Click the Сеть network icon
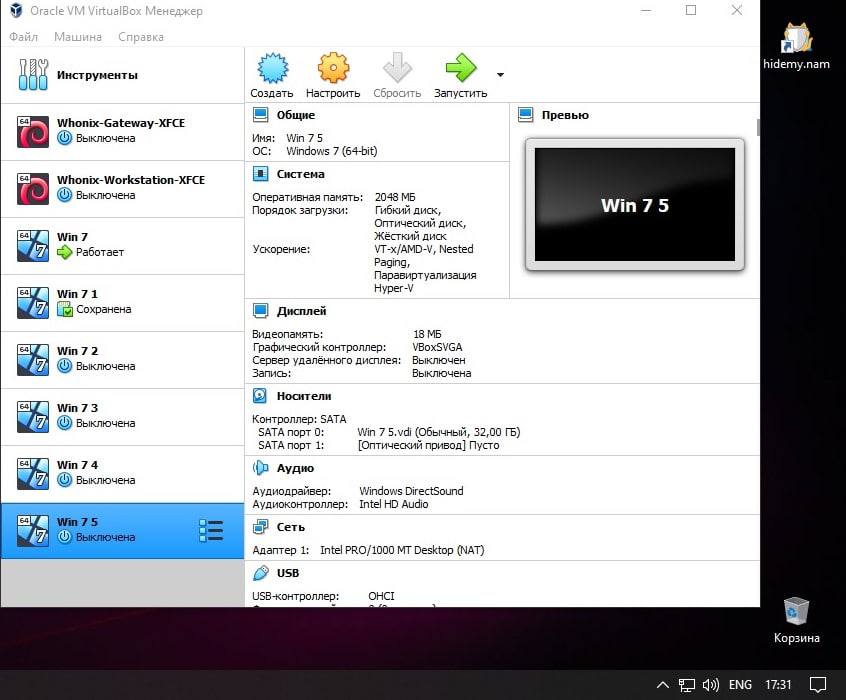 click(x=261, y=526)
